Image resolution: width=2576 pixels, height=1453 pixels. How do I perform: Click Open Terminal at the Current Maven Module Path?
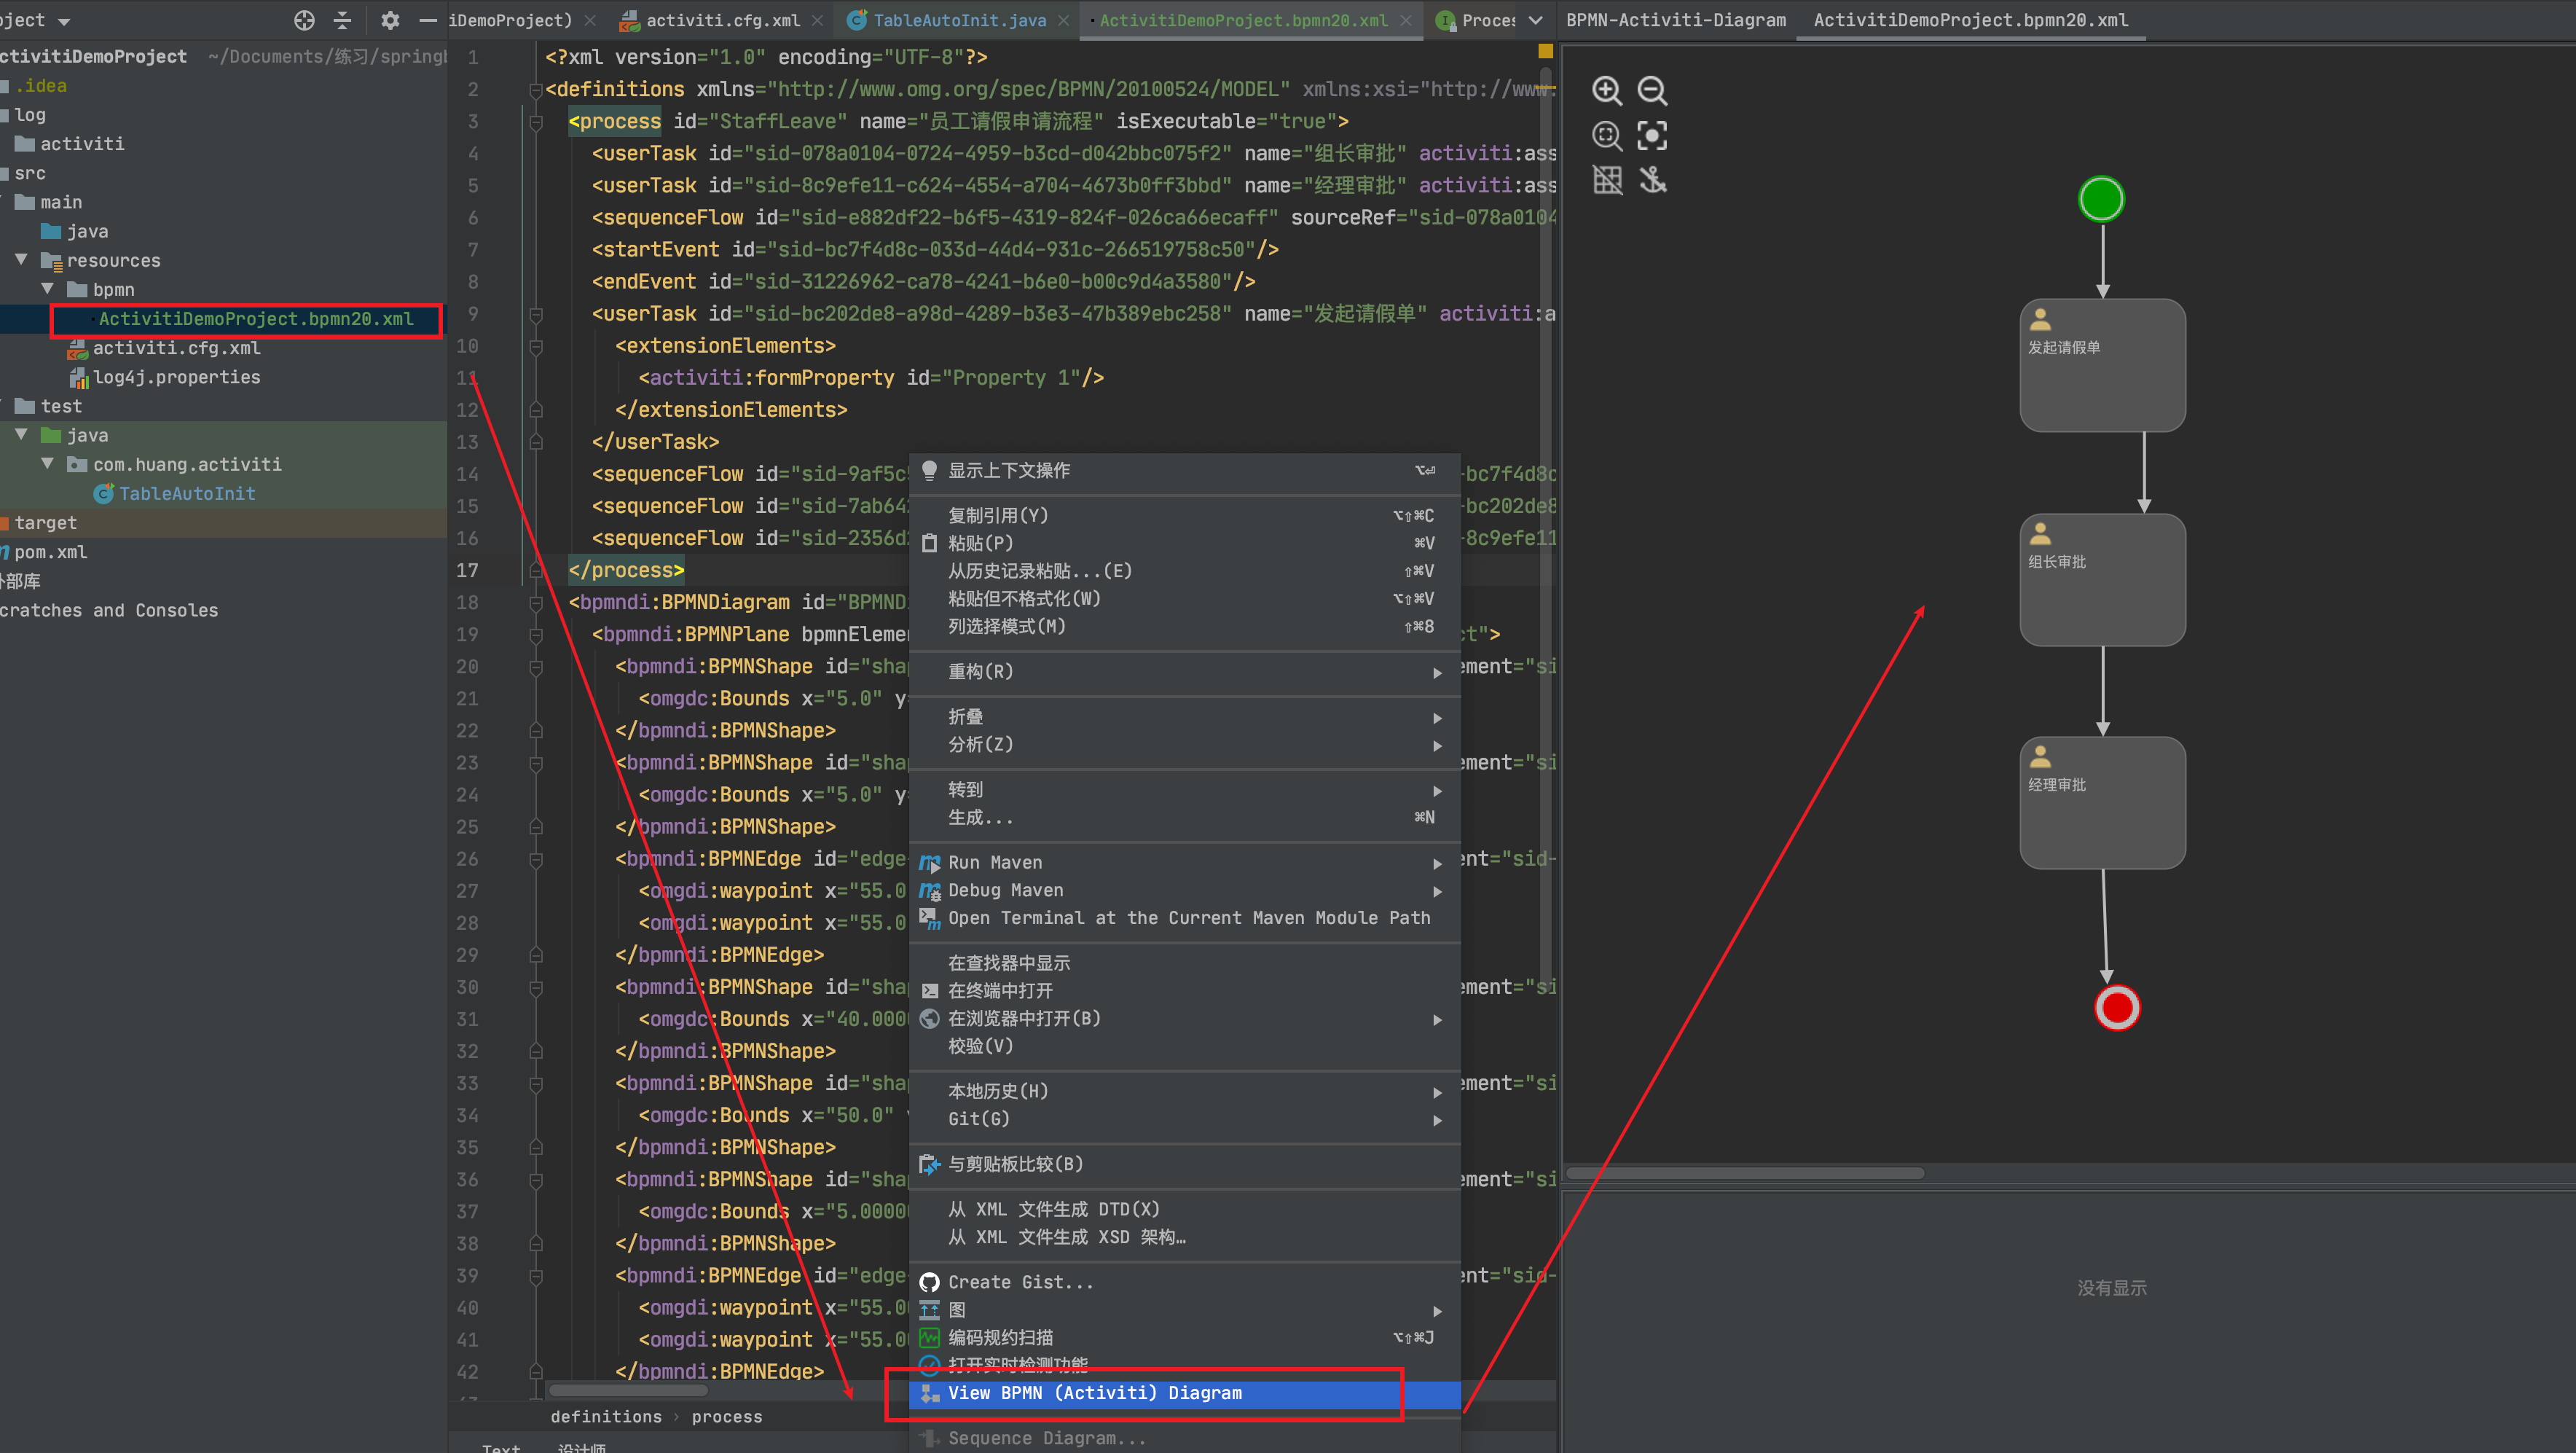(x=1185, y=918)
